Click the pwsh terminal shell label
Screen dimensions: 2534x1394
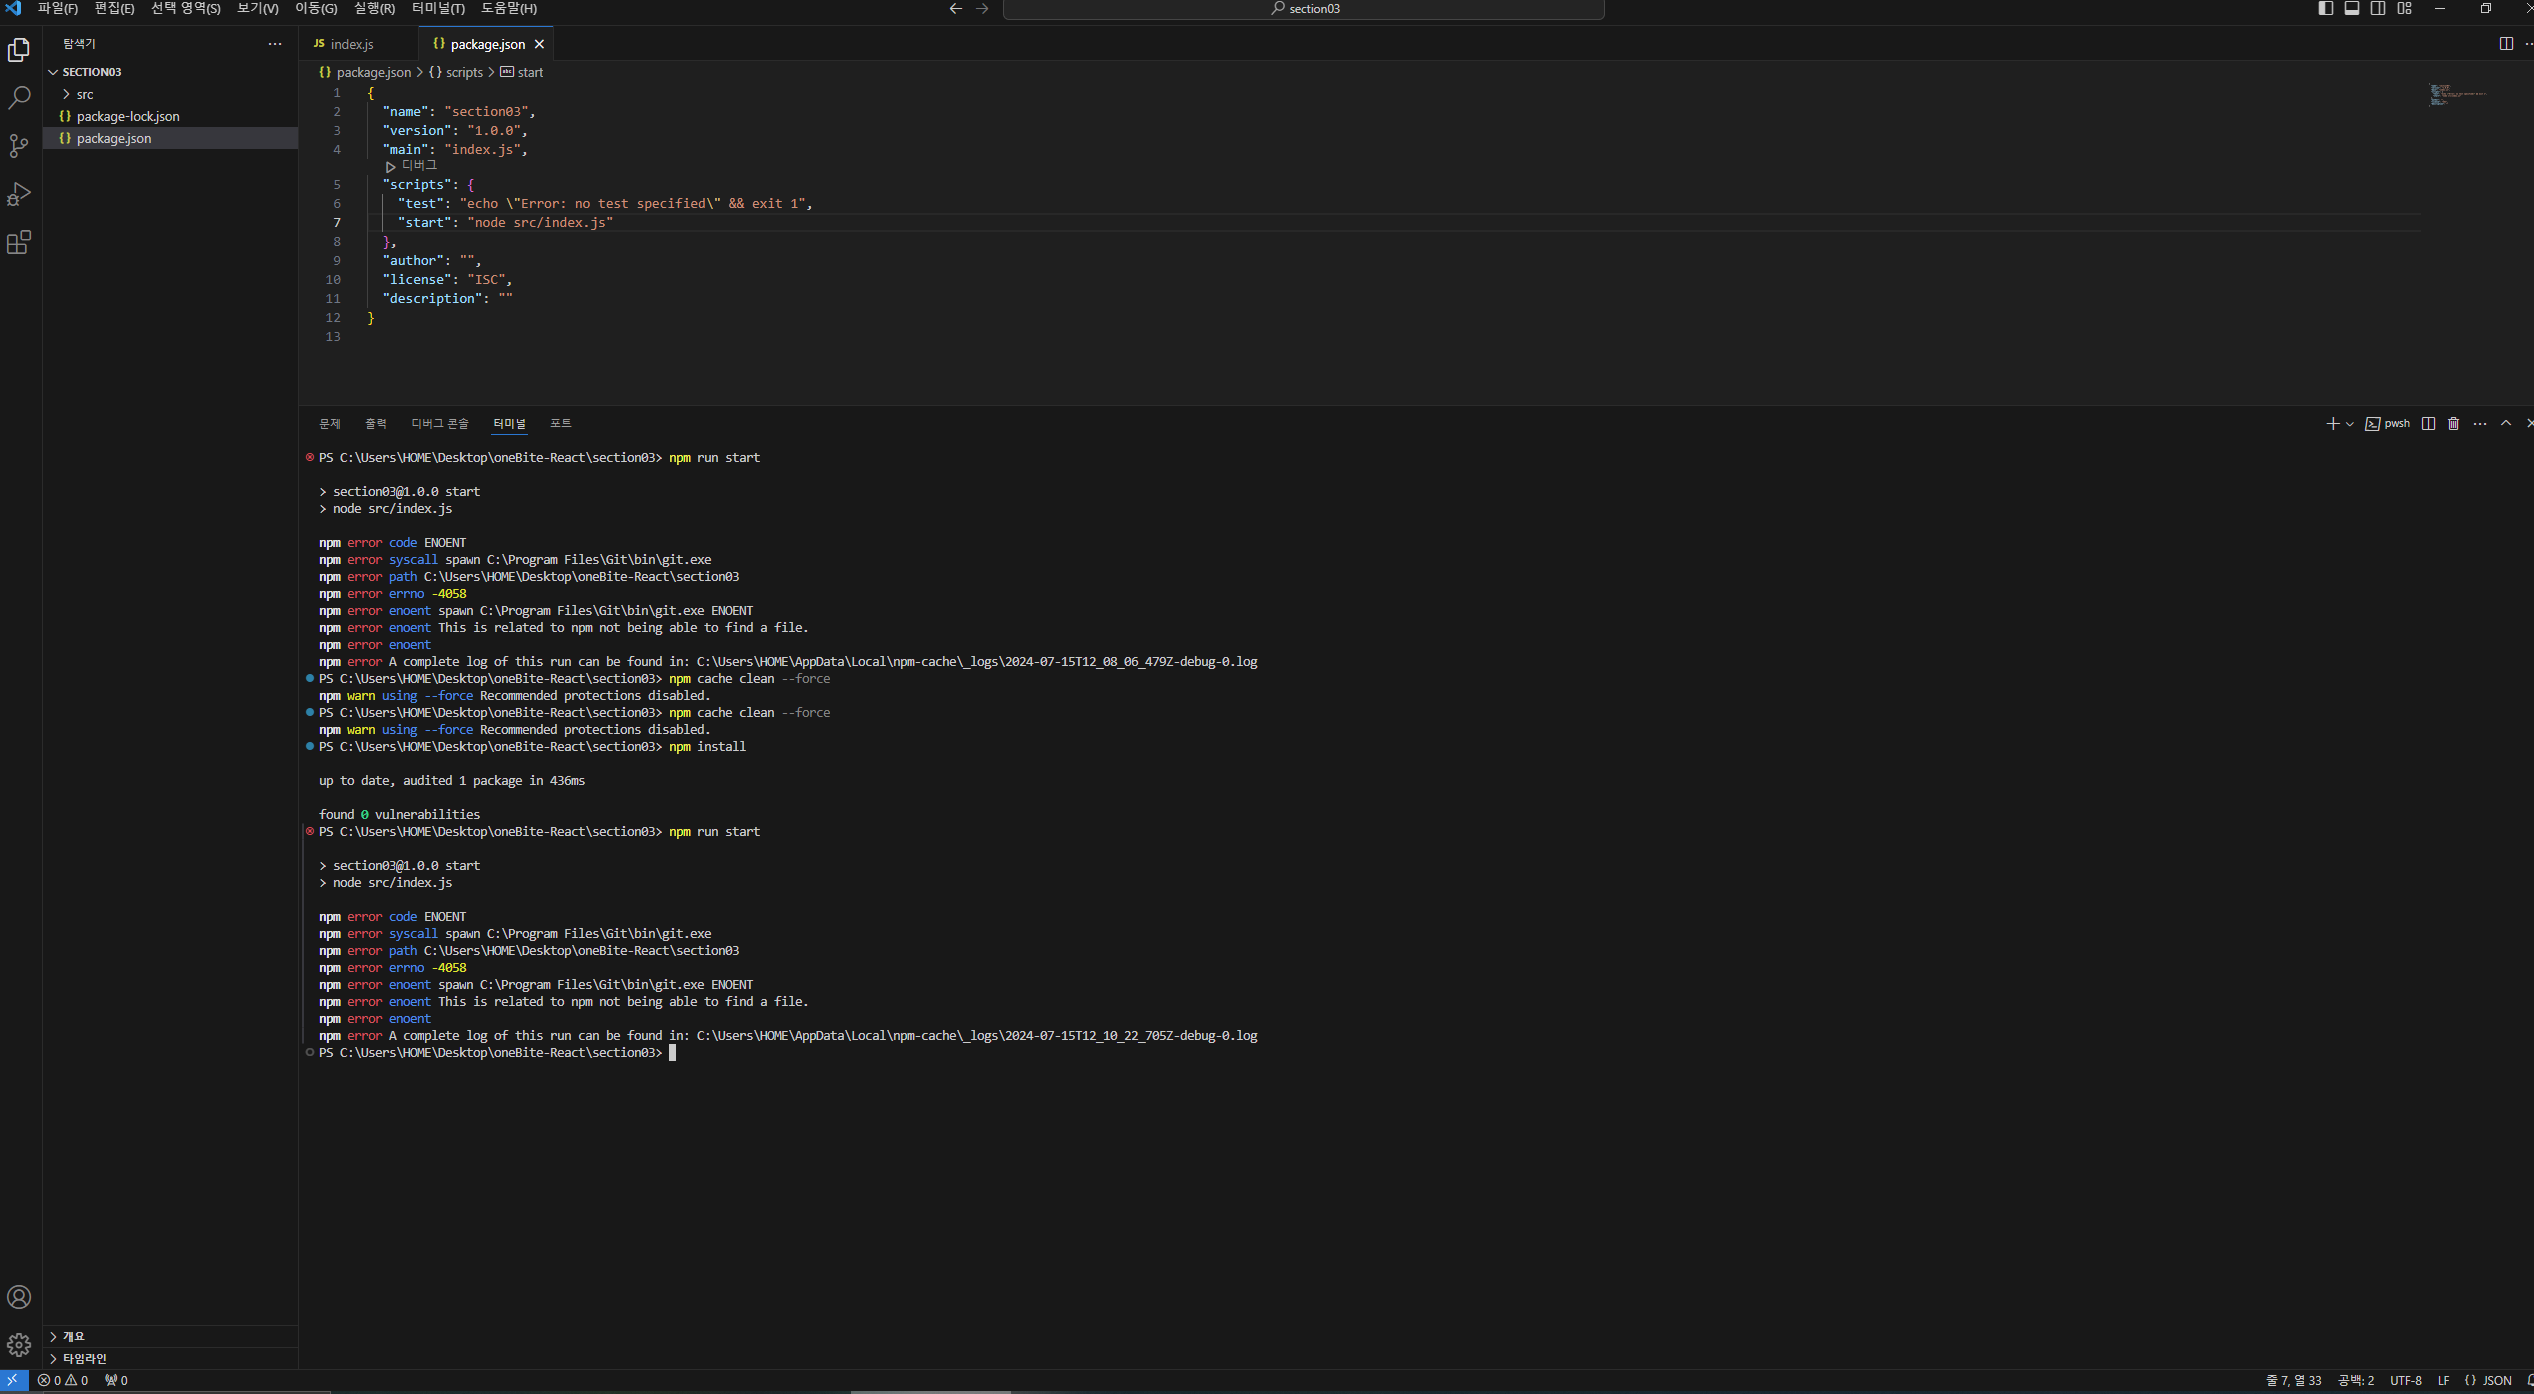coord(2388,424)
